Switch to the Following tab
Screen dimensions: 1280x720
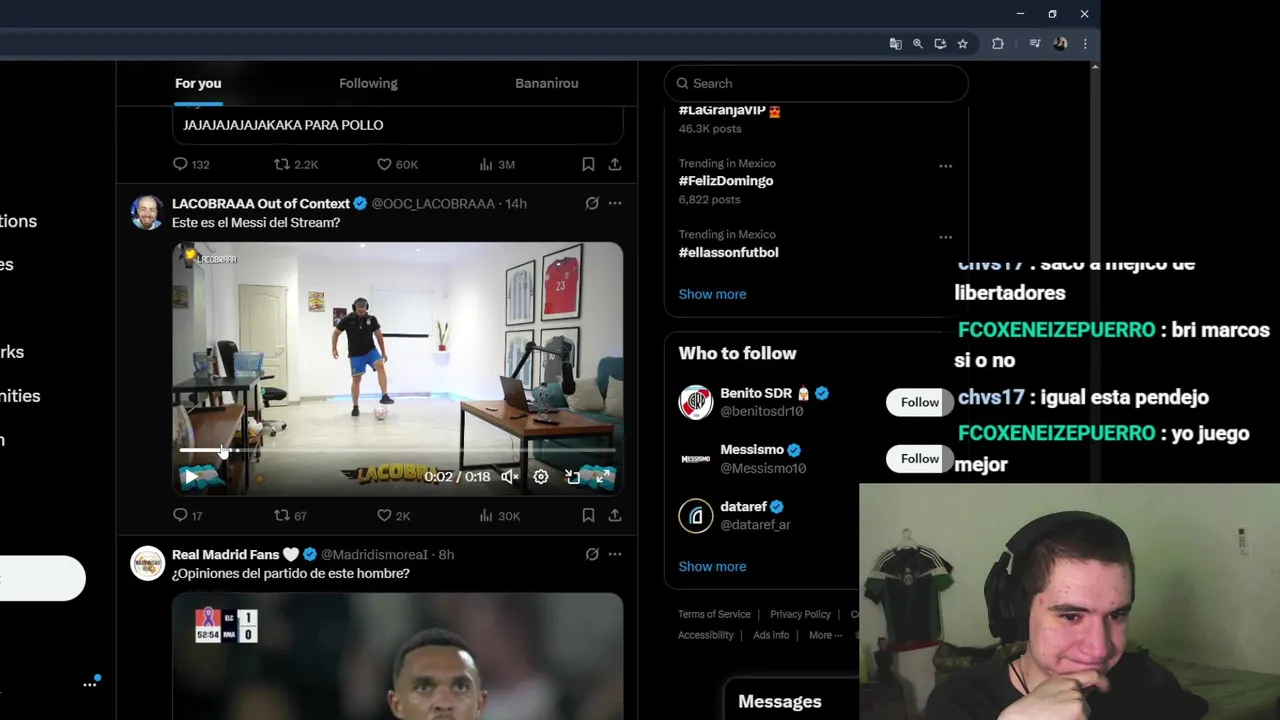[x=368, y=83]
